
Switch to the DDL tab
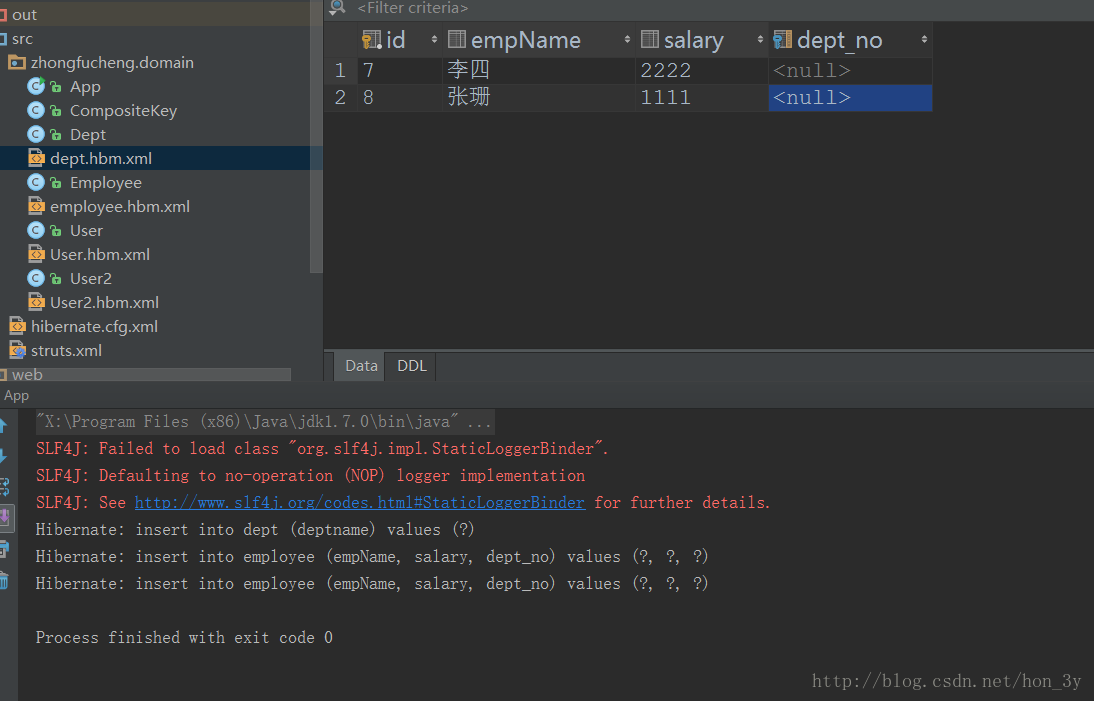tap(412, 365)
